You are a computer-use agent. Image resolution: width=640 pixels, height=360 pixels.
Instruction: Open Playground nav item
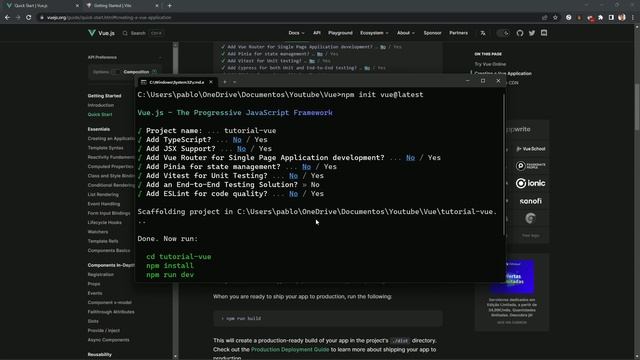340,33
